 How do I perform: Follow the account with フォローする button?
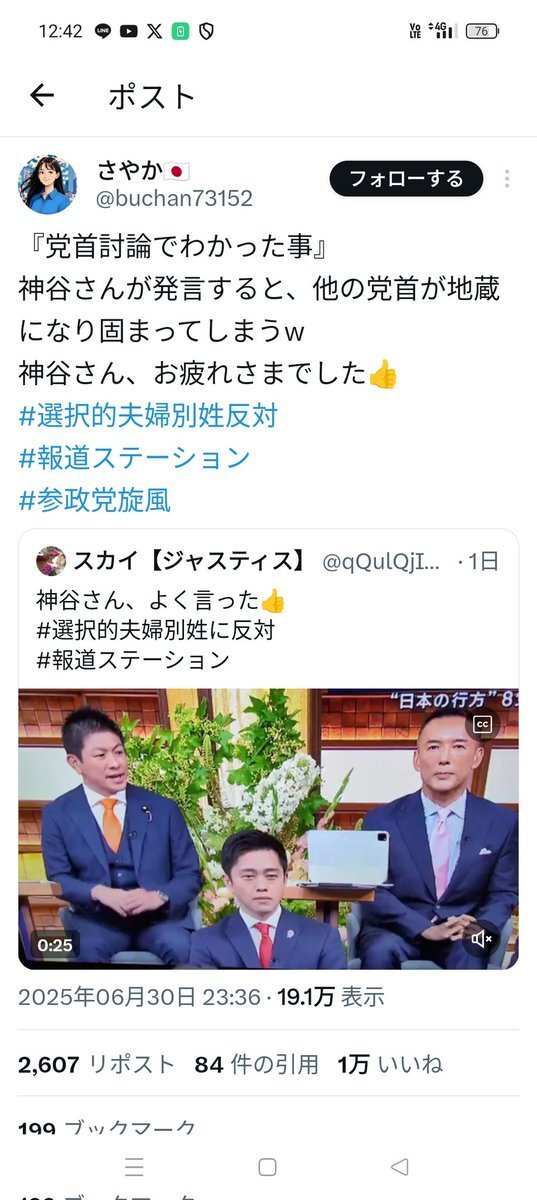406,179
